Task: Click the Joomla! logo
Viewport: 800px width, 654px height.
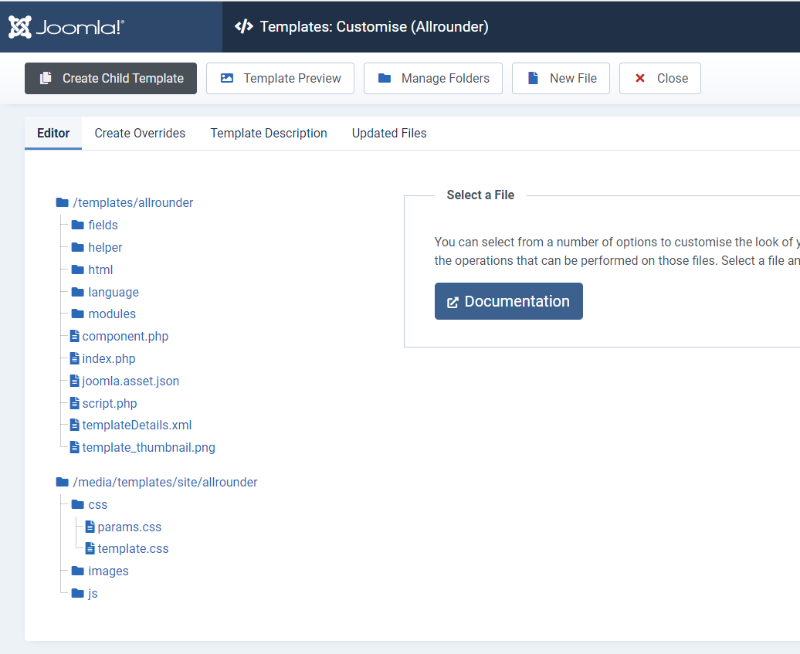Action: [x=66, y=27]
